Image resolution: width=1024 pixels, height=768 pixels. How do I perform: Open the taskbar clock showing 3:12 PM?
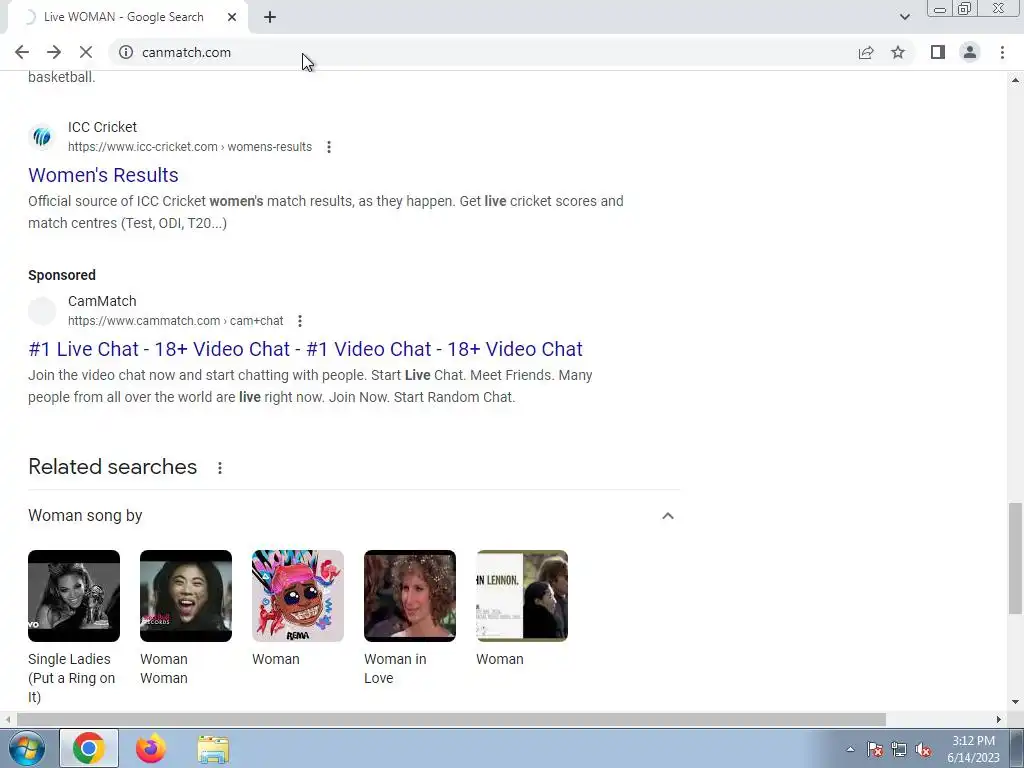point(974,749)
